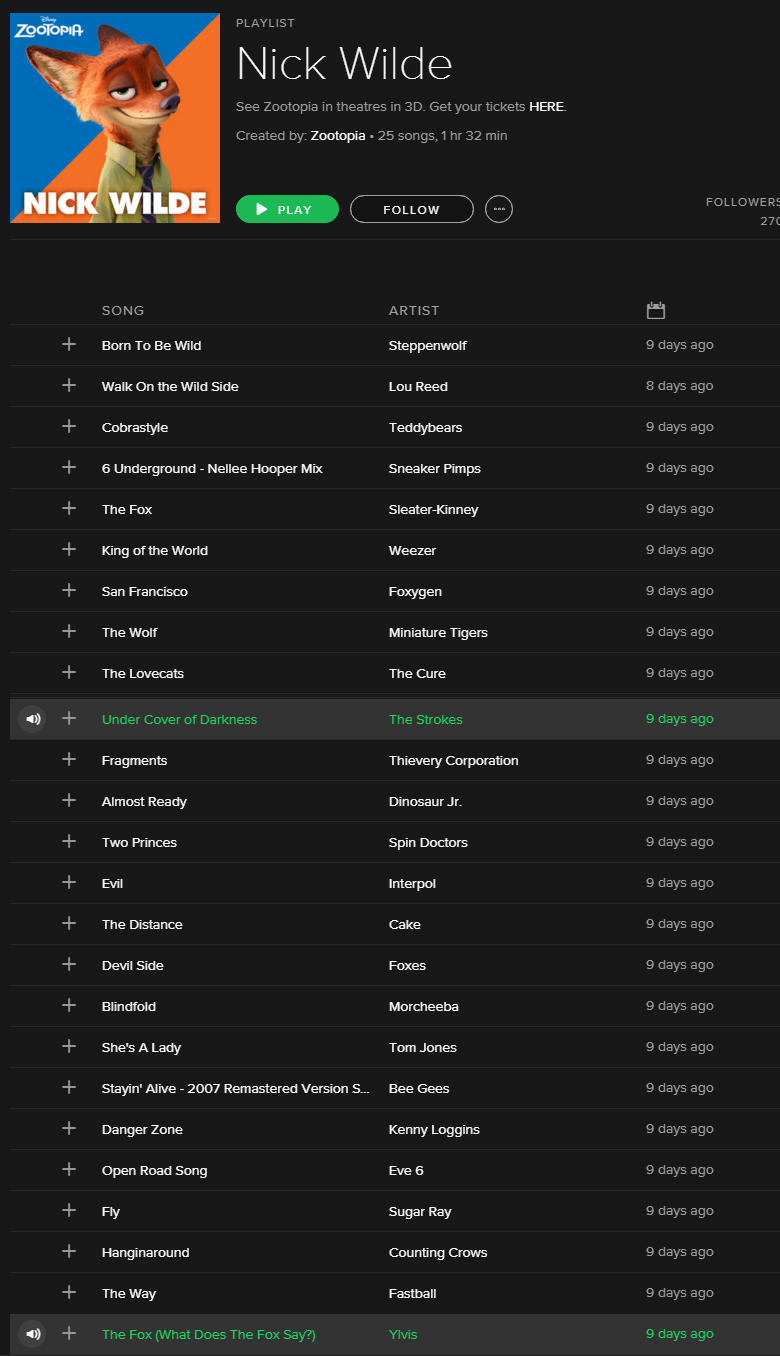Sort tracks by the ARTIST column header
Viewport: 780px width, 1356px height.
click(x=414, y=311)
